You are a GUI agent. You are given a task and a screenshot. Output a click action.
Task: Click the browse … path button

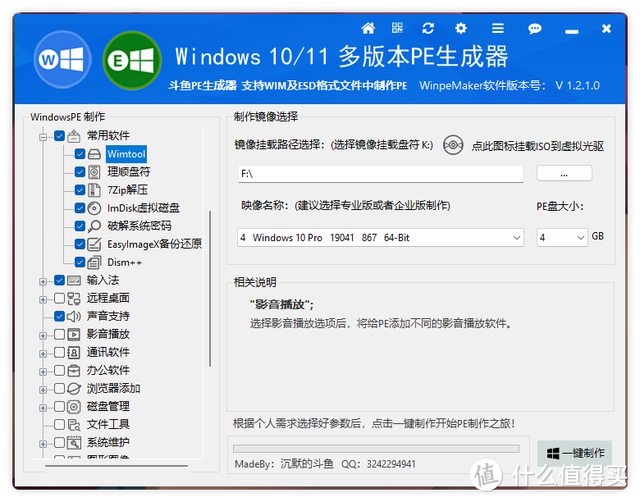564,174
